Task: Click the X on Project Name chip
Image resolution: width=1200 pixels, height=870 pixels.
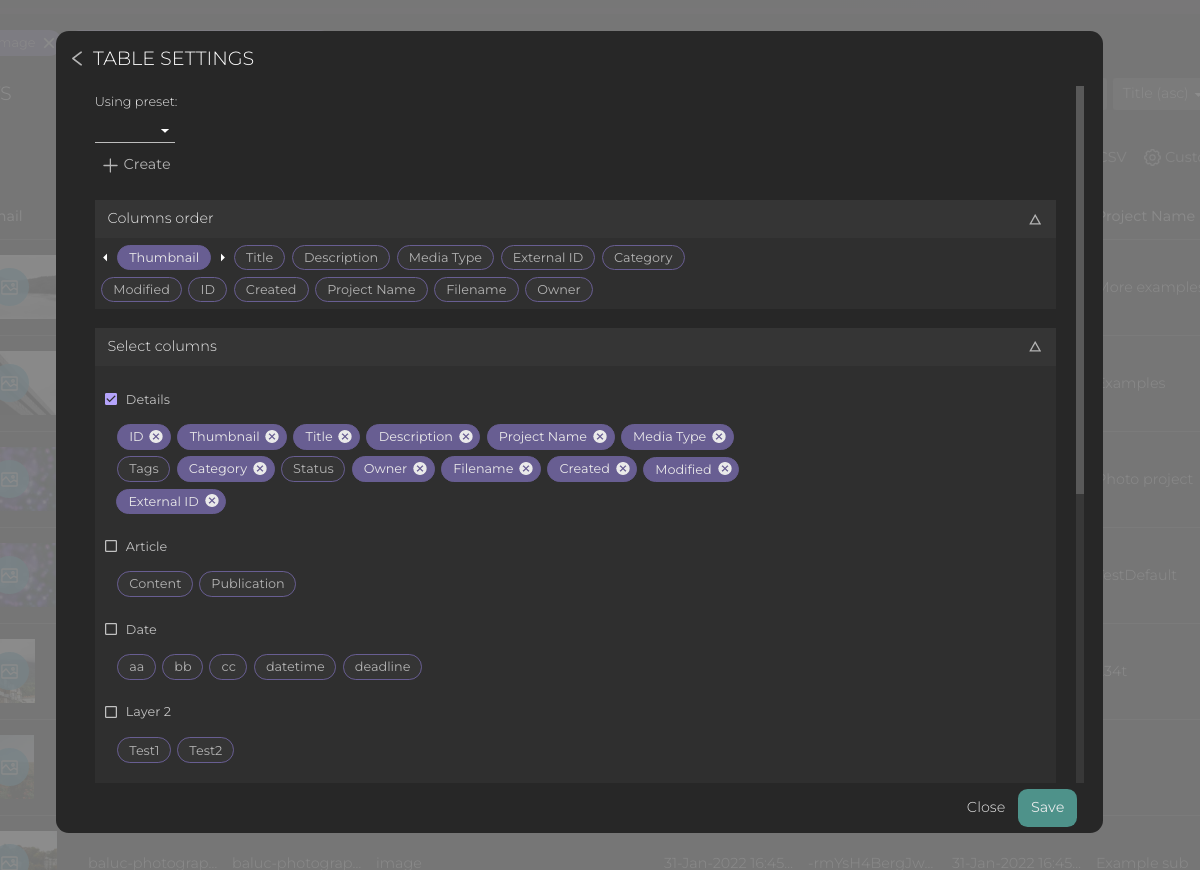Action: (x=600, y=437)
